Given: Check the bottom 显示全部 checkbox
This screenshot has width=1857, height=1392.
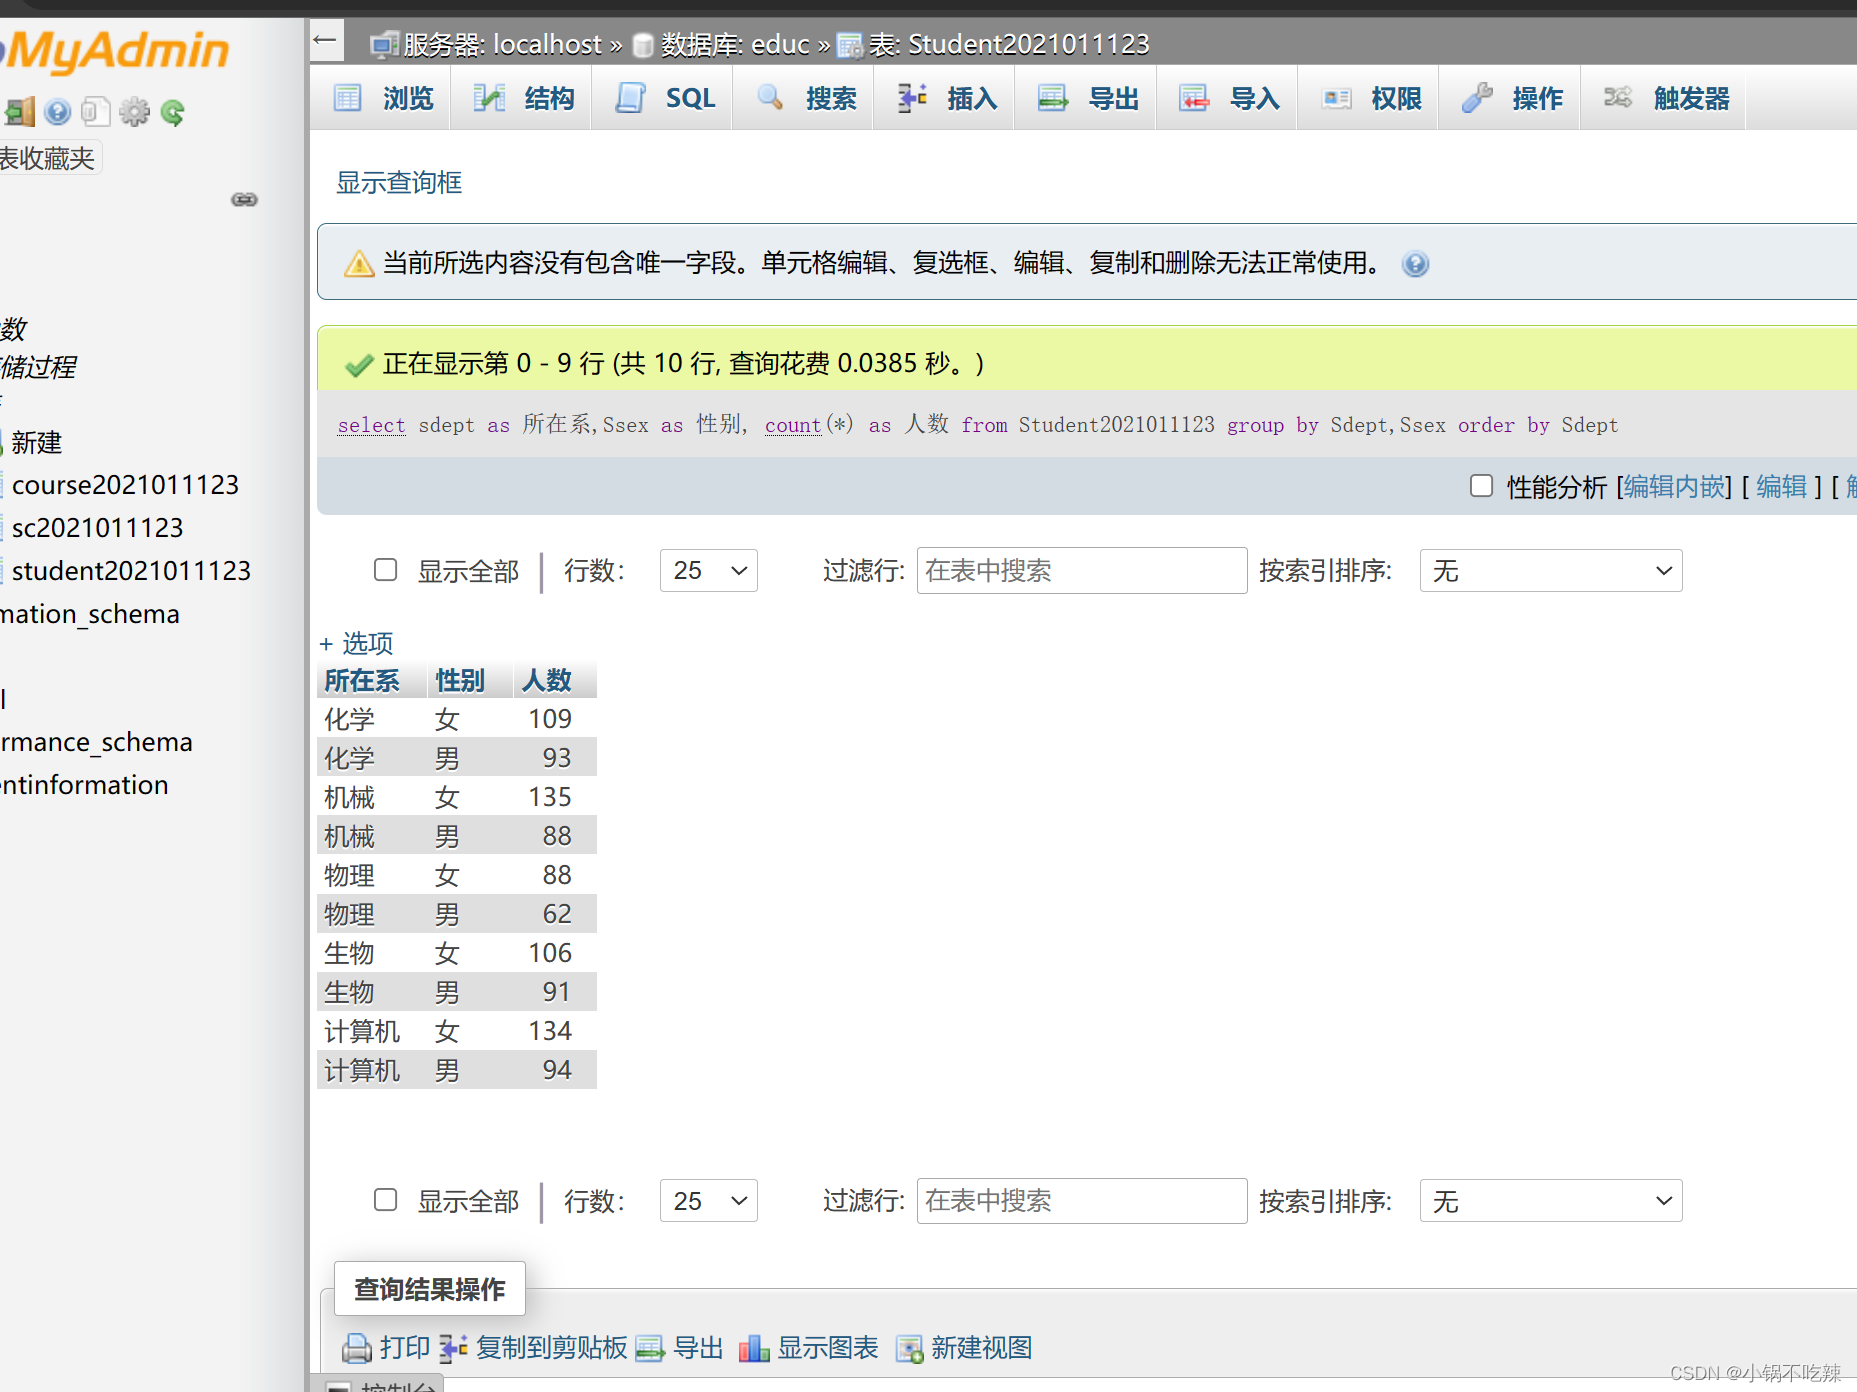Looking at the screenshot, I should point(386,1199).
